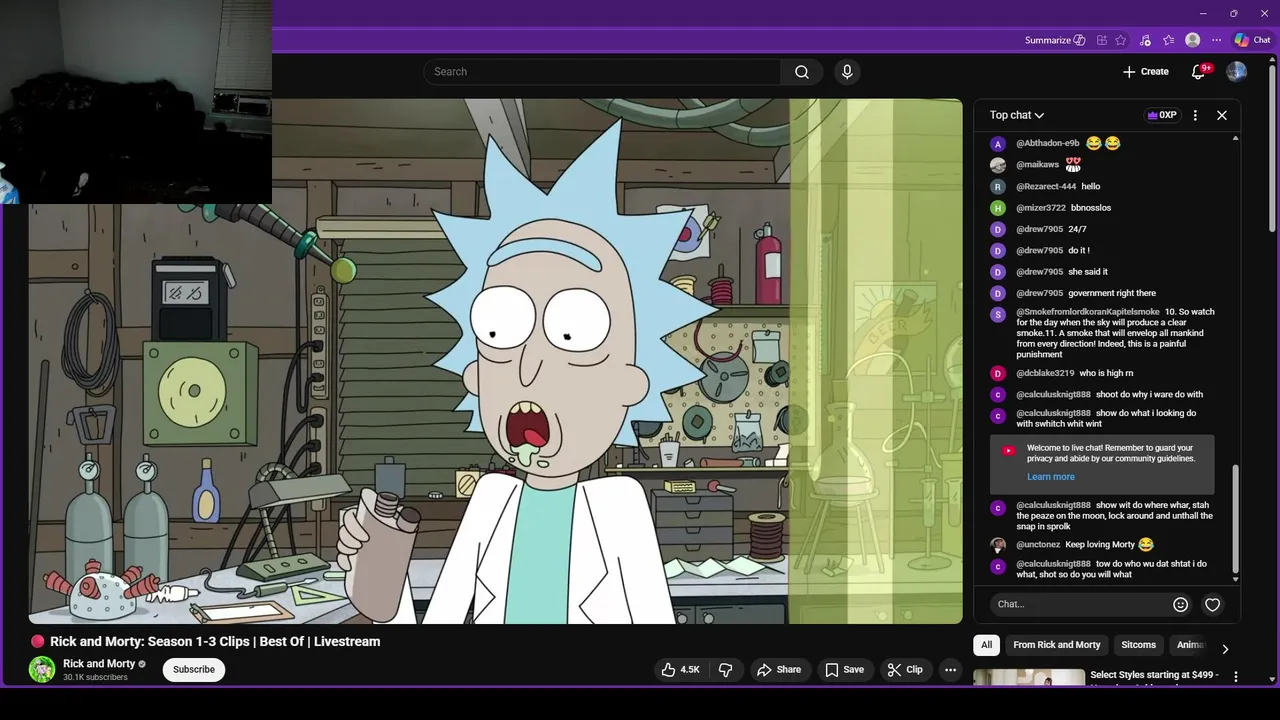Click the H avatar of @mizer3722

click(997, 208)
